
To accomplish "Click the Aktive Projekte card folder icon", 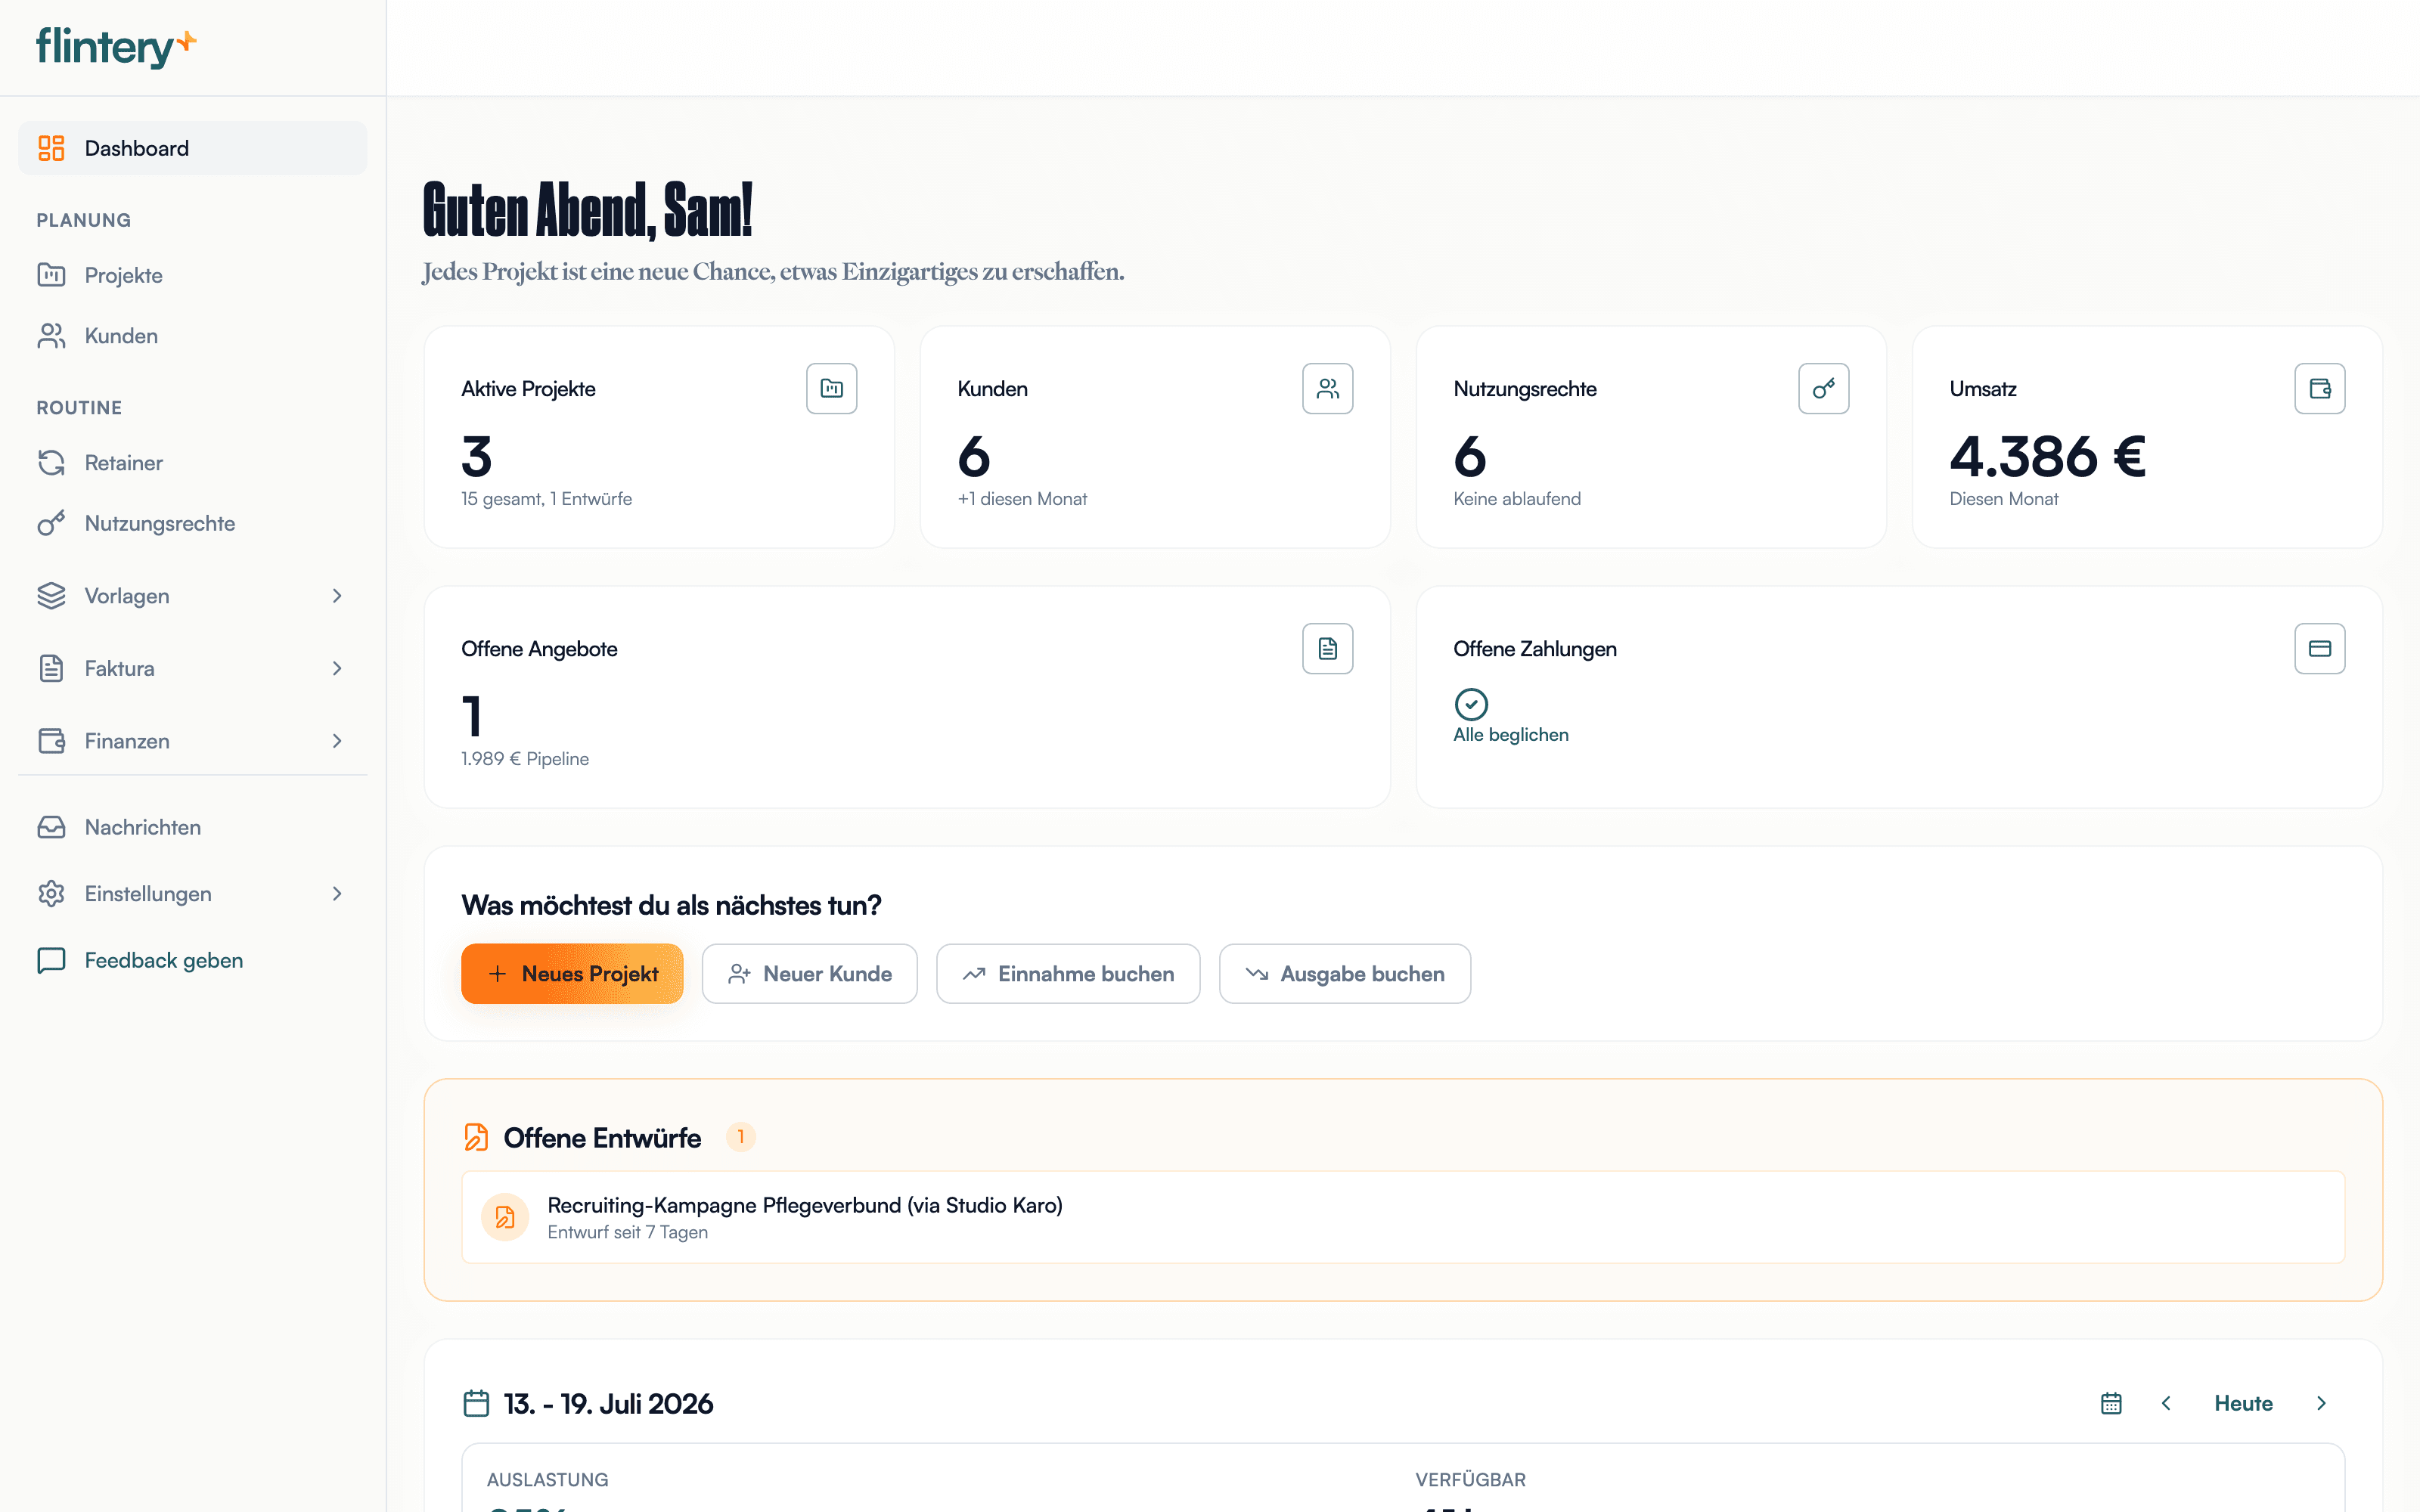I will (x=832, y=388).
